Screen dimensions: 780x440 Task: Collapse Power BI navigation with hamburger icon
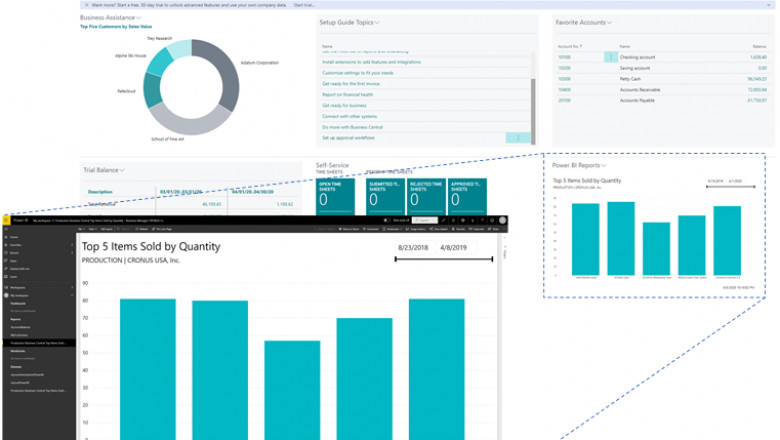tap(6, 229)
